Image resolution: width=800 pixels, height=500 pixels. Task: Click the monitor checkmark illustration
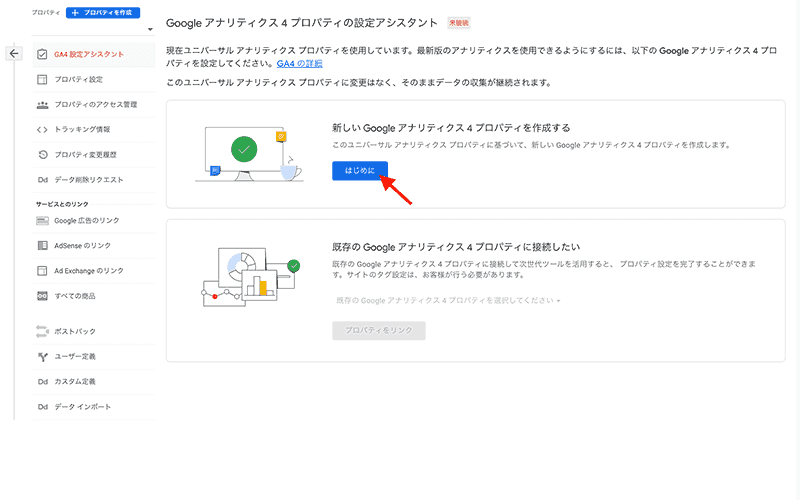tap(248, 153)
